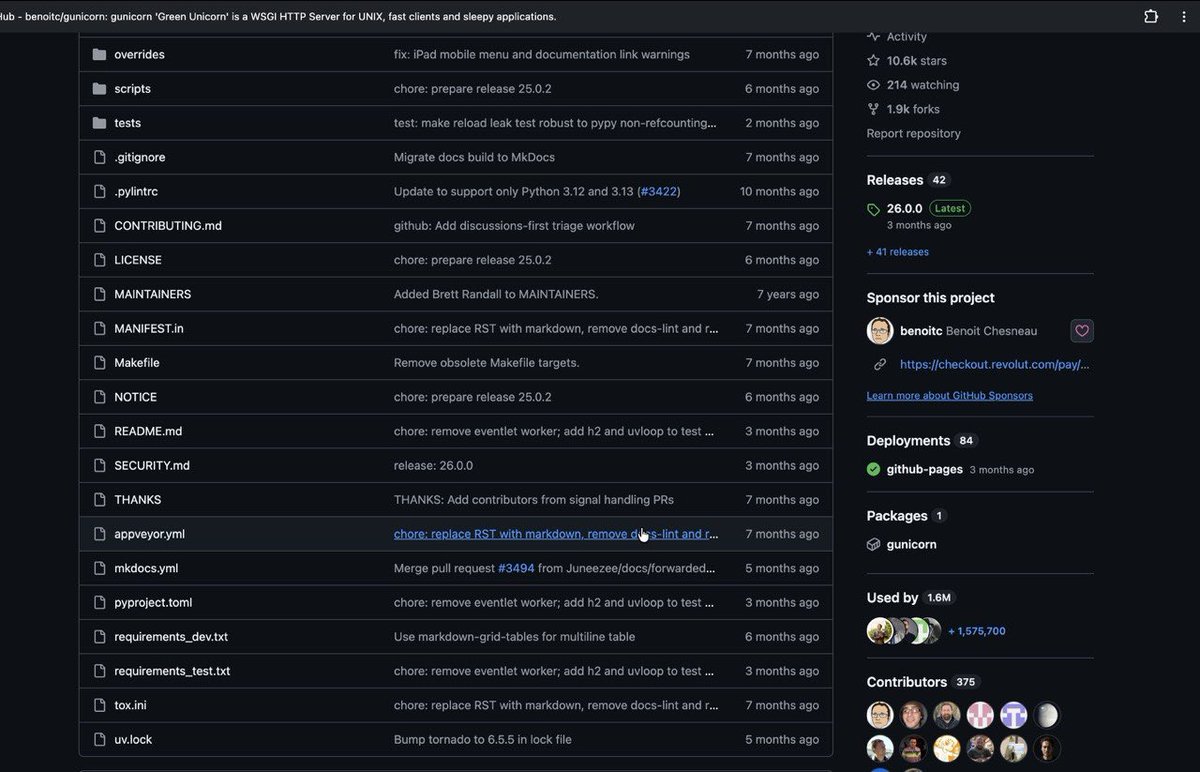This screenshot has height=772, width=1200.
Task: Open appveyor.yml file
Action: point(149,534)
